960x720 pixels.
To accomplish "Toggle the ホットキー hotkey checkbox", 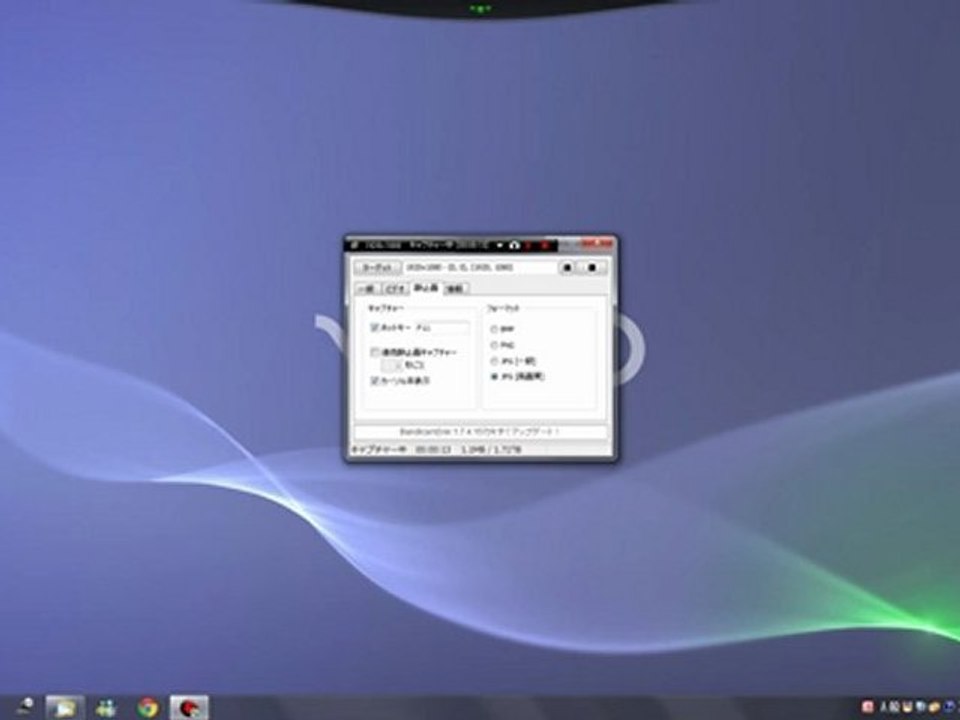I will [375, 328].
